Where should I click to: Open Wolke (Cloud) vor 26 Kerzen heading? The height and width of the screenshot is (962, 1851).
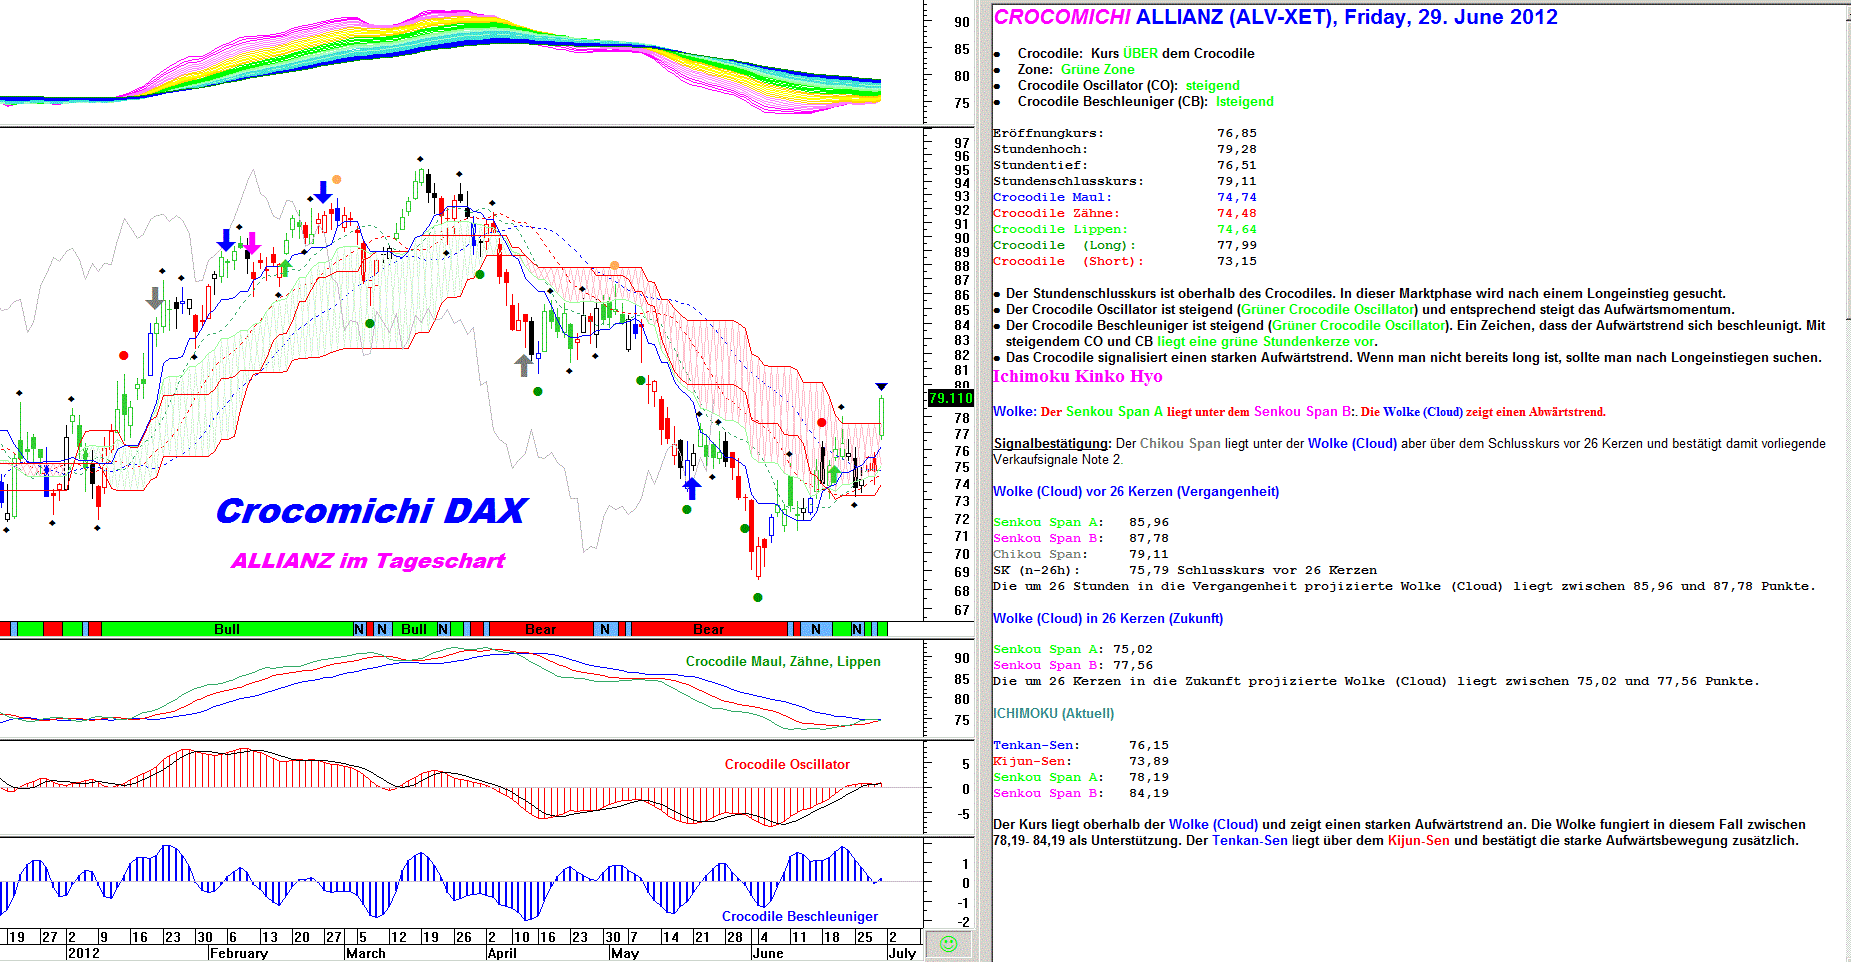1135,491
